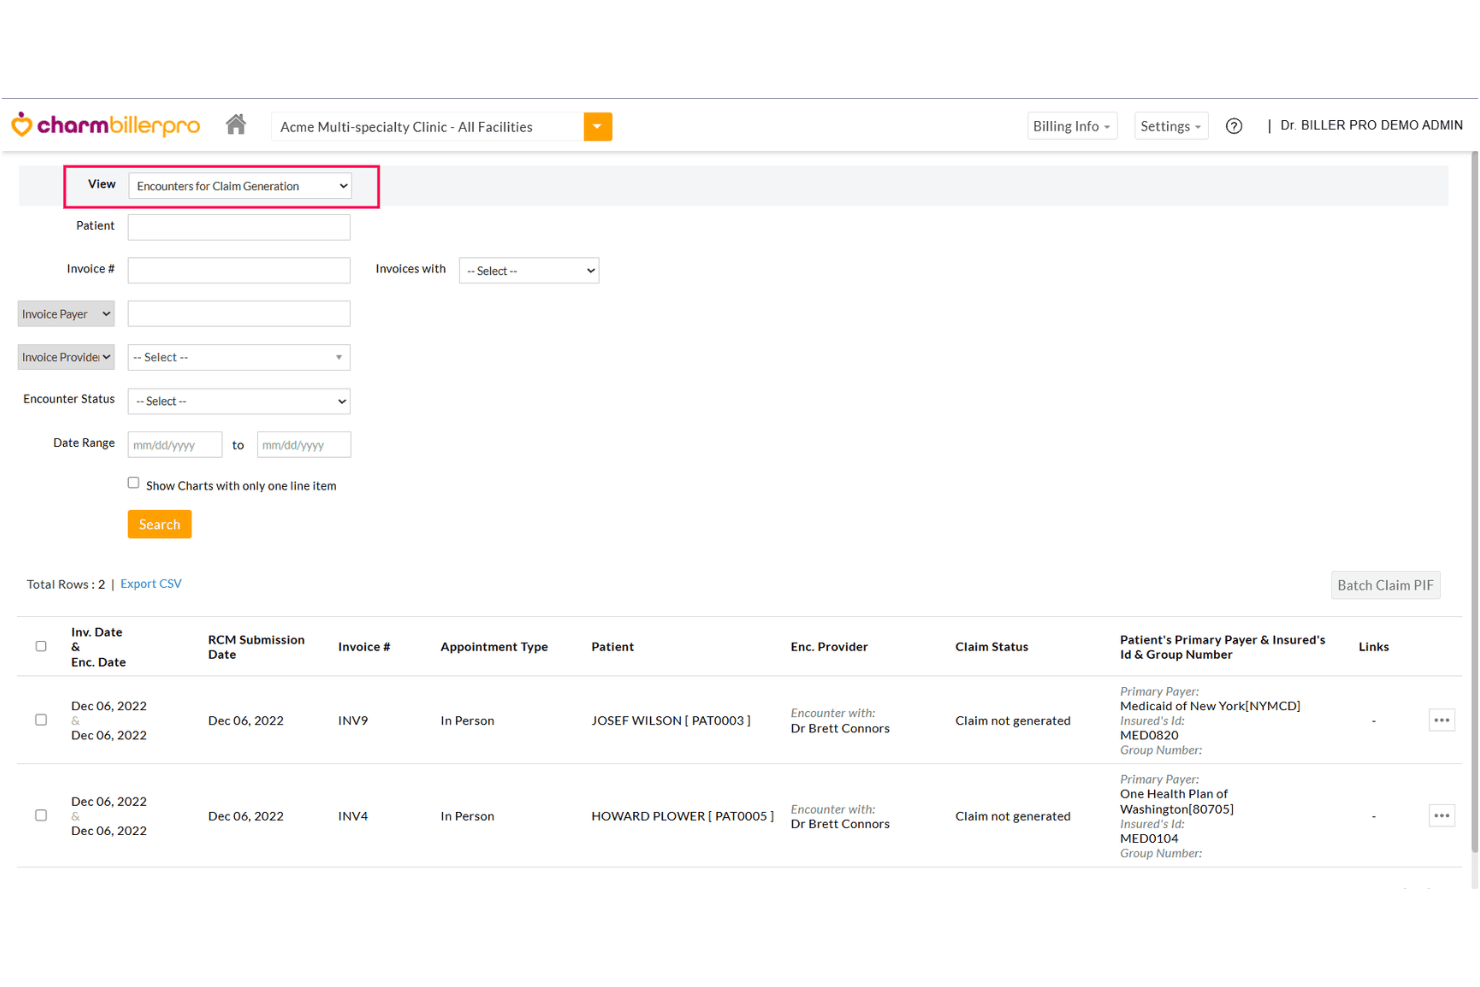Click the Patient column header
The width and height of the screenshot is (1480, 987).
tap(612, 647)
